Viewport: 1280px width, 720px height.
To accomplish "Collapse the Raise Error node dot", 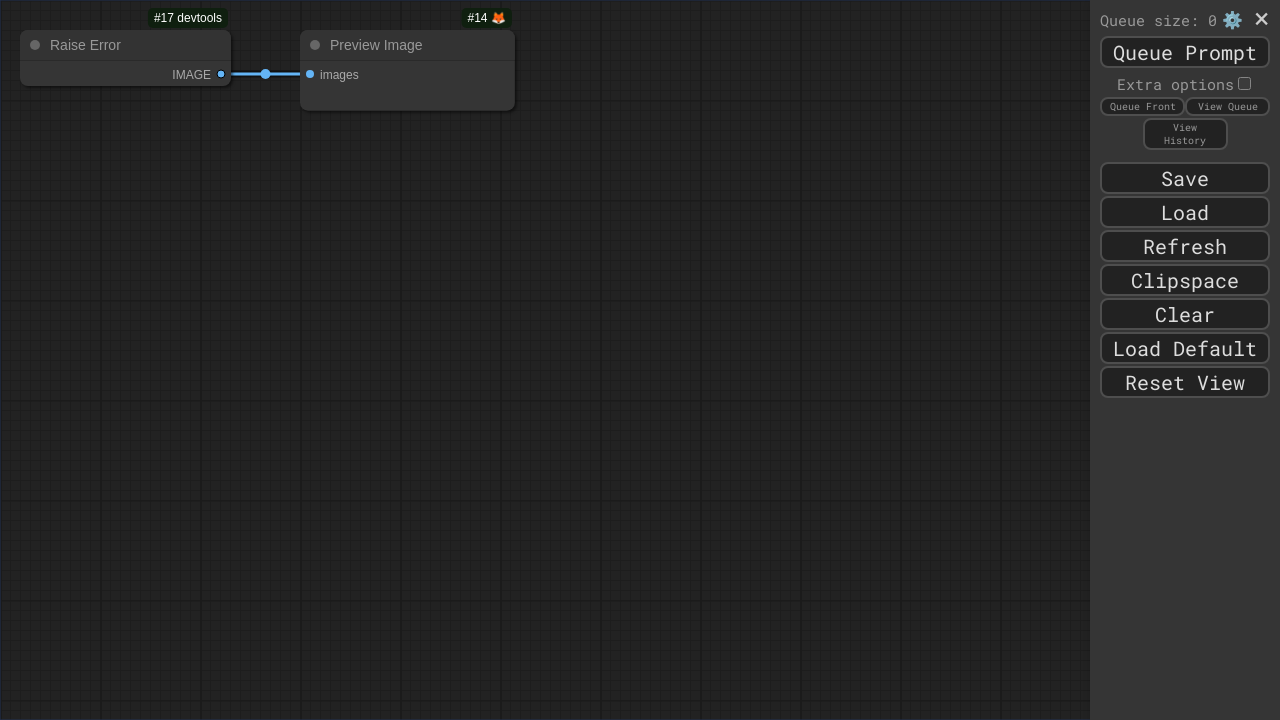I will pos(35,45).
